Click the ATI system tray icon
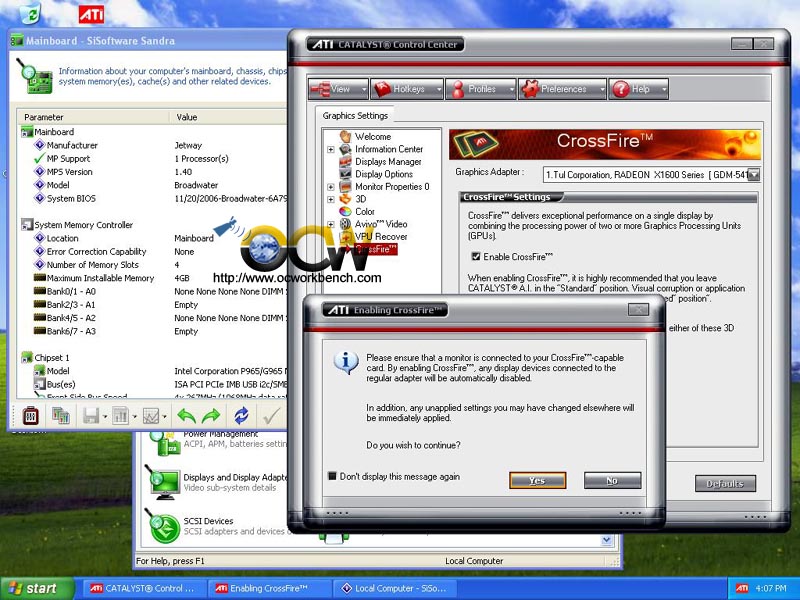 coord(742,588)
